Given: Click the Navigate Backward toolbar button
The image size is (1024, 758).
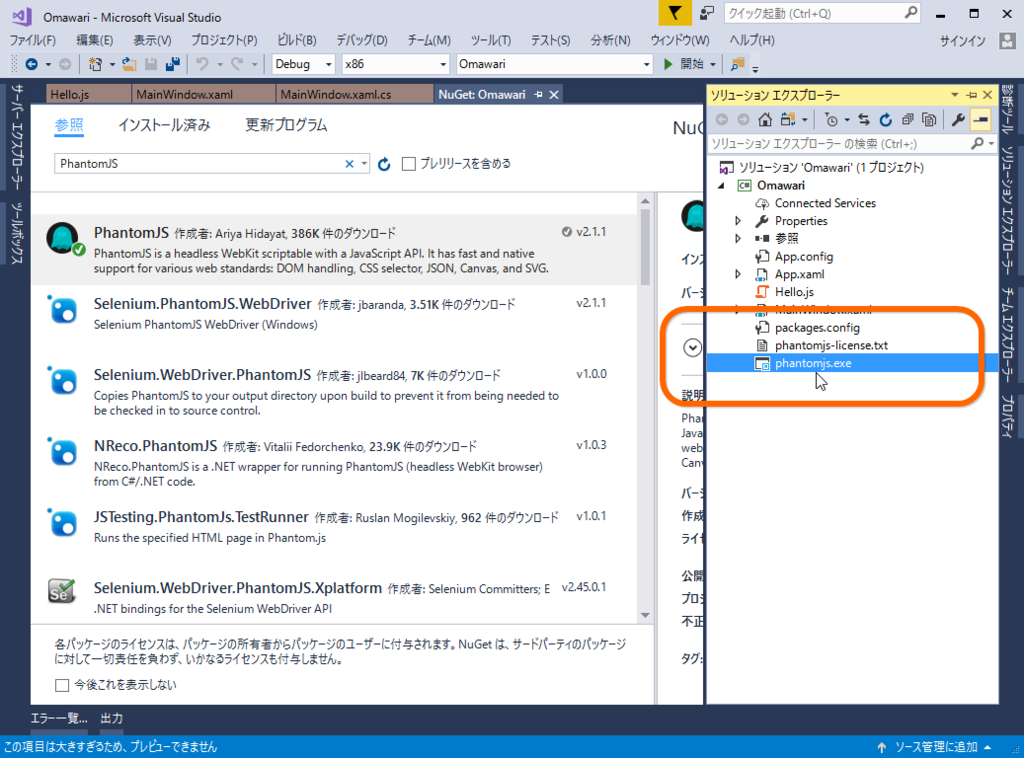Looking at the screenshot, I should pyautogui.click(x=31, y=64).
